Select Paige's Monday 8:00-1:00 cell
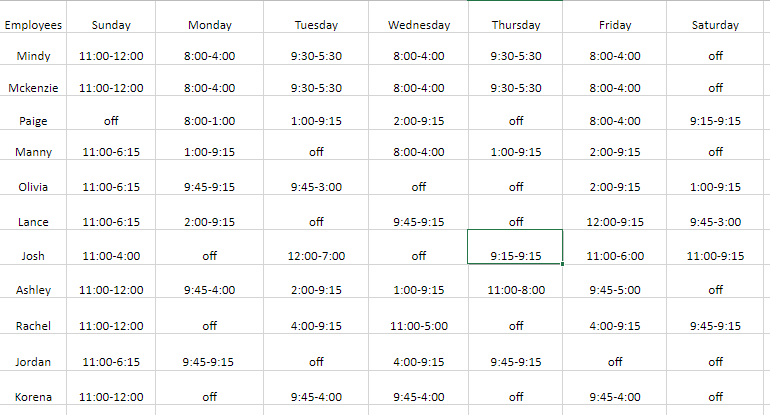 pyautogui.click(x=209, y=113)
